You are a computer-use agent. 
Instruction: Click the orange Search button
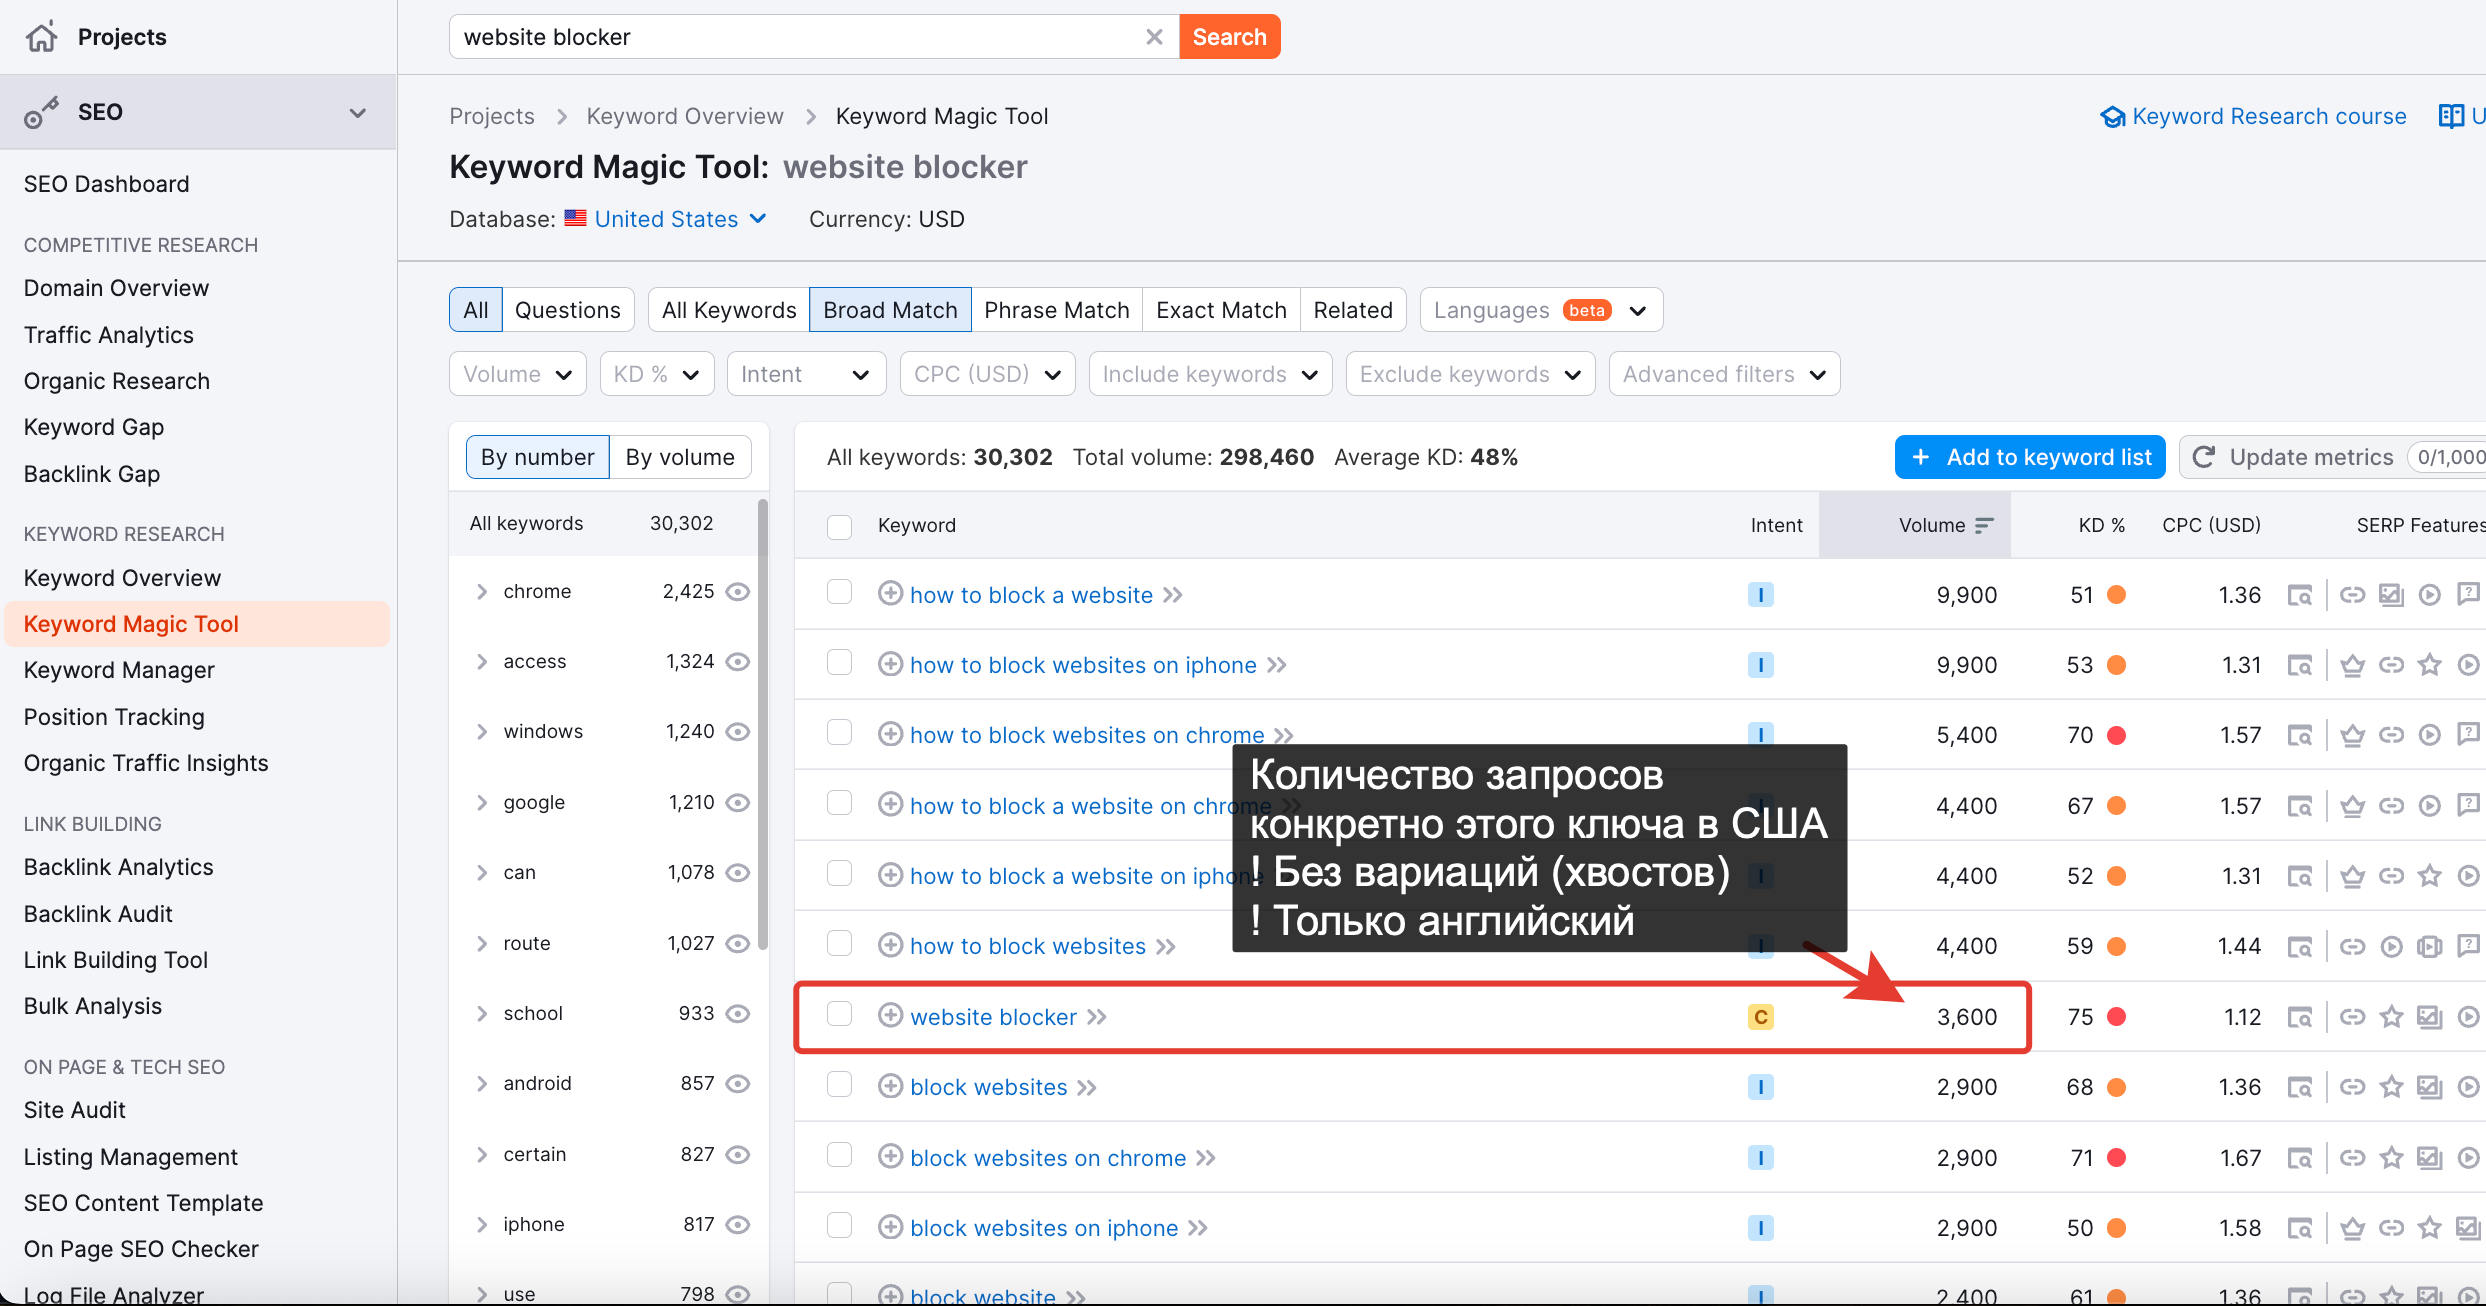(x=1229, y=37)
